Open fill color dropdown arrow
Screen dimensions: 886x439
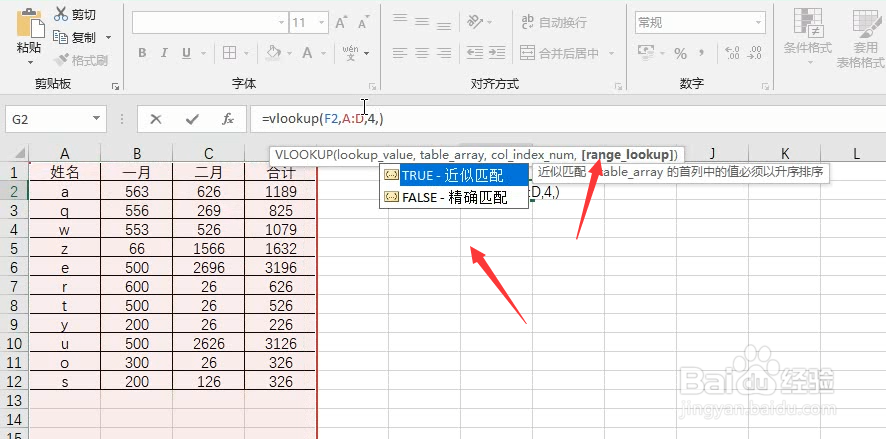[x=289, y=53]
